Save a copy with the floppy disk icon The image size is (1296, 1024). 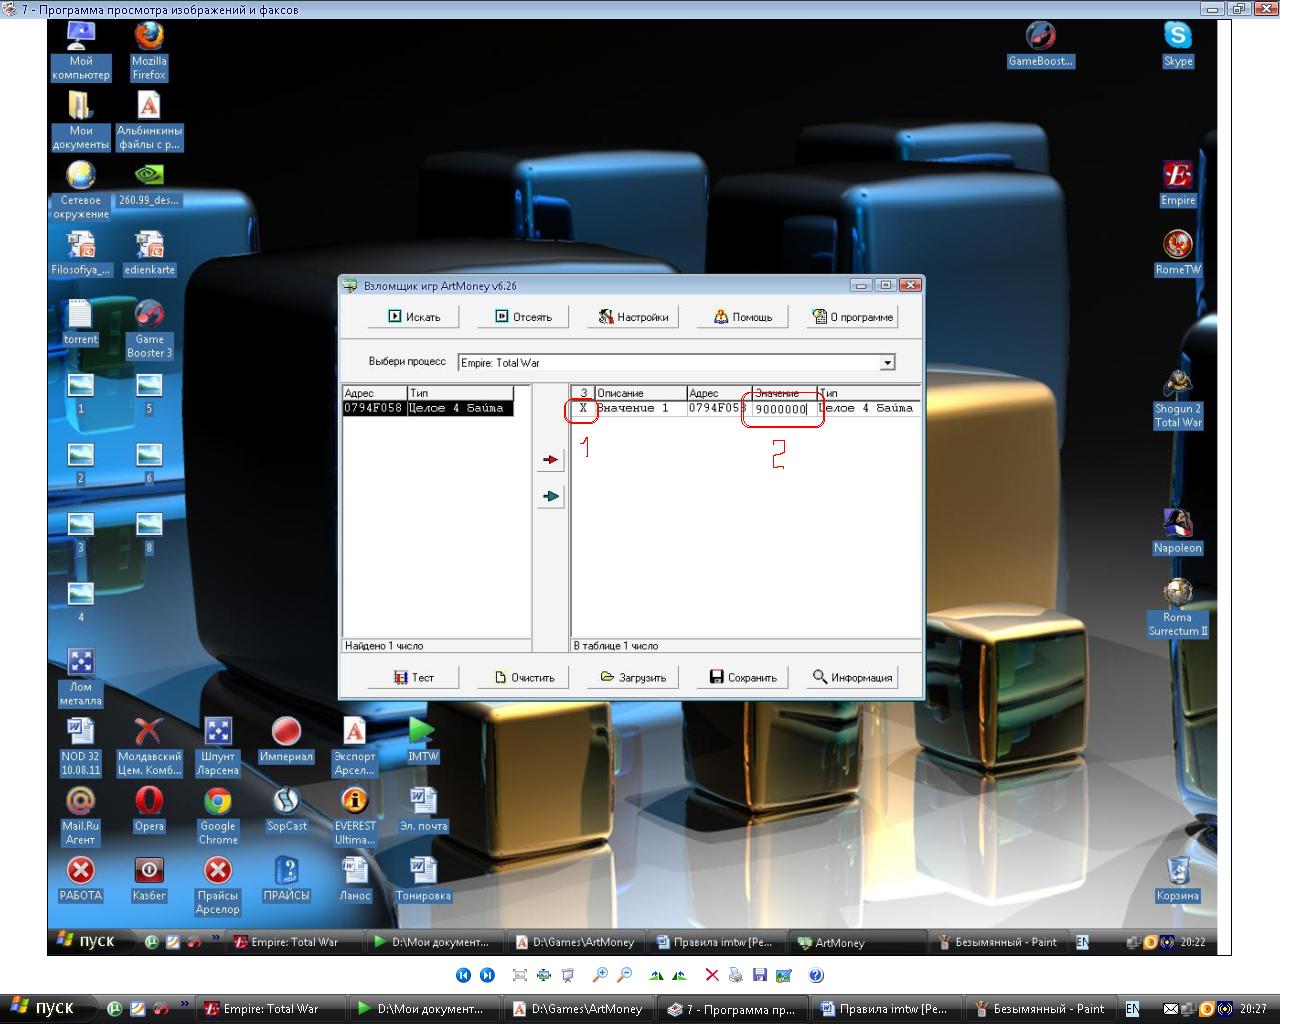760,975
